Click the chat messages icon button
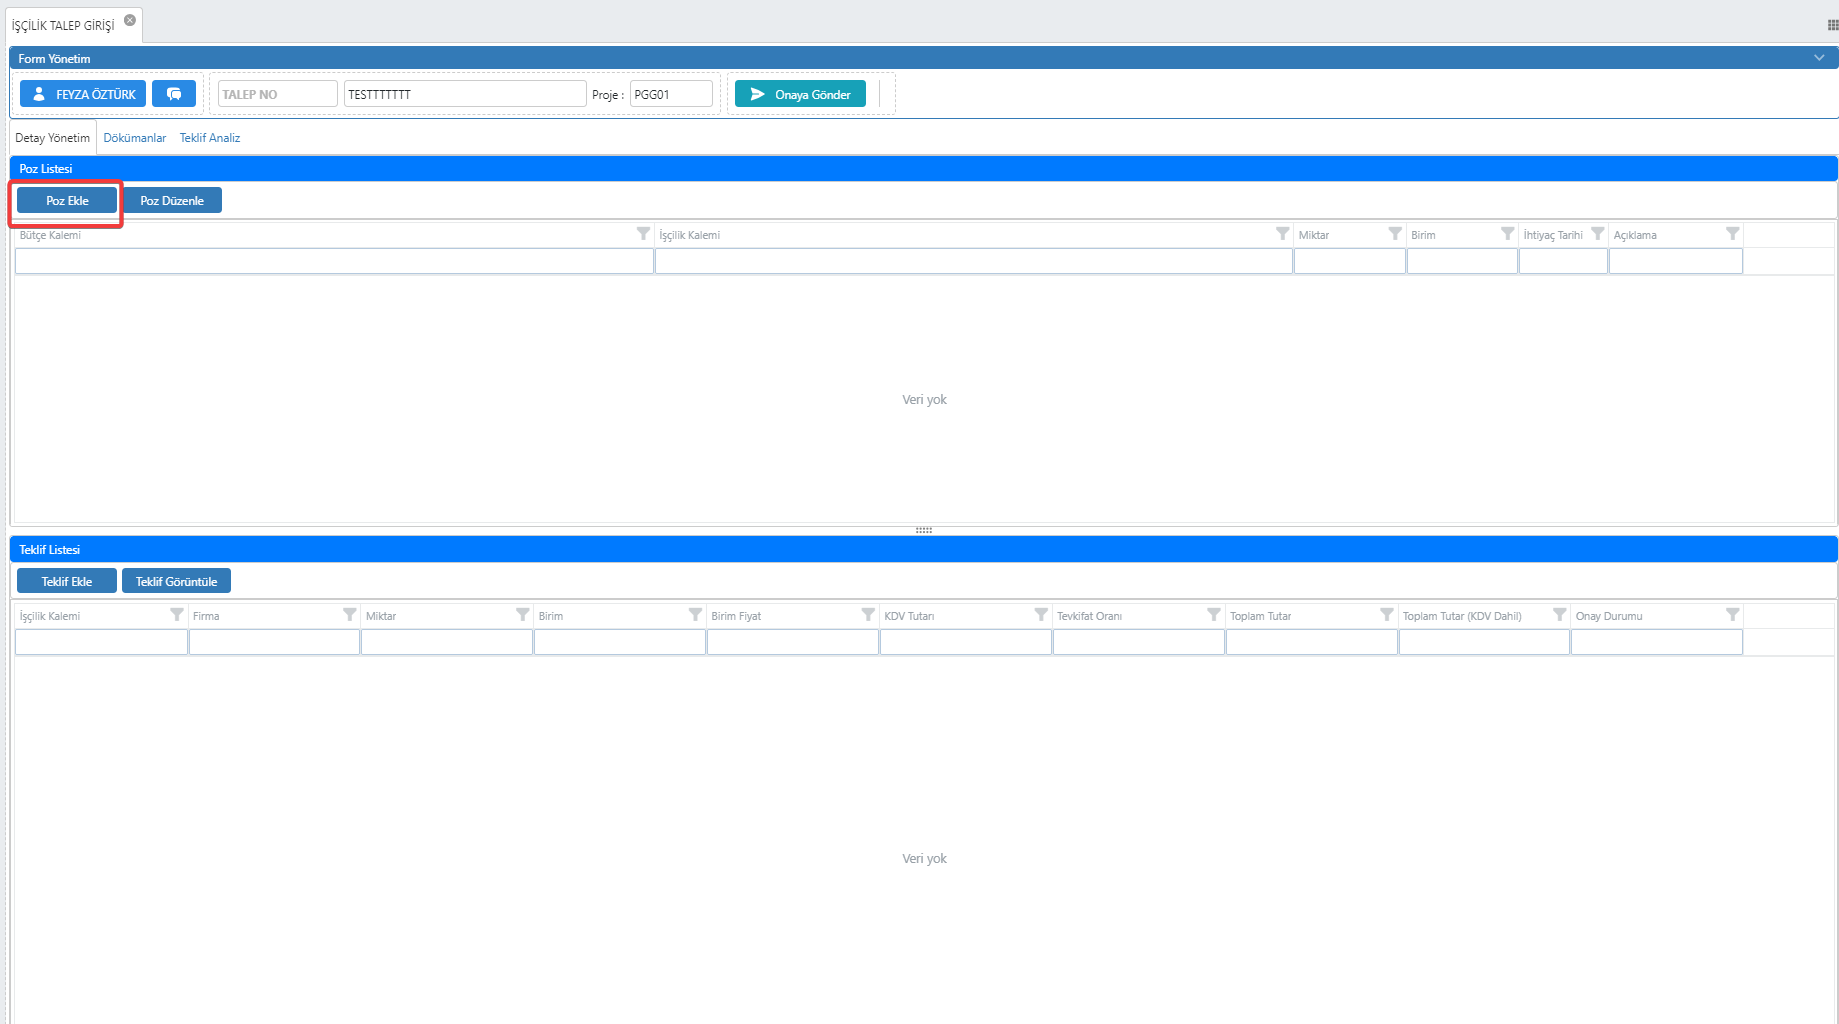 pos(174,94)
